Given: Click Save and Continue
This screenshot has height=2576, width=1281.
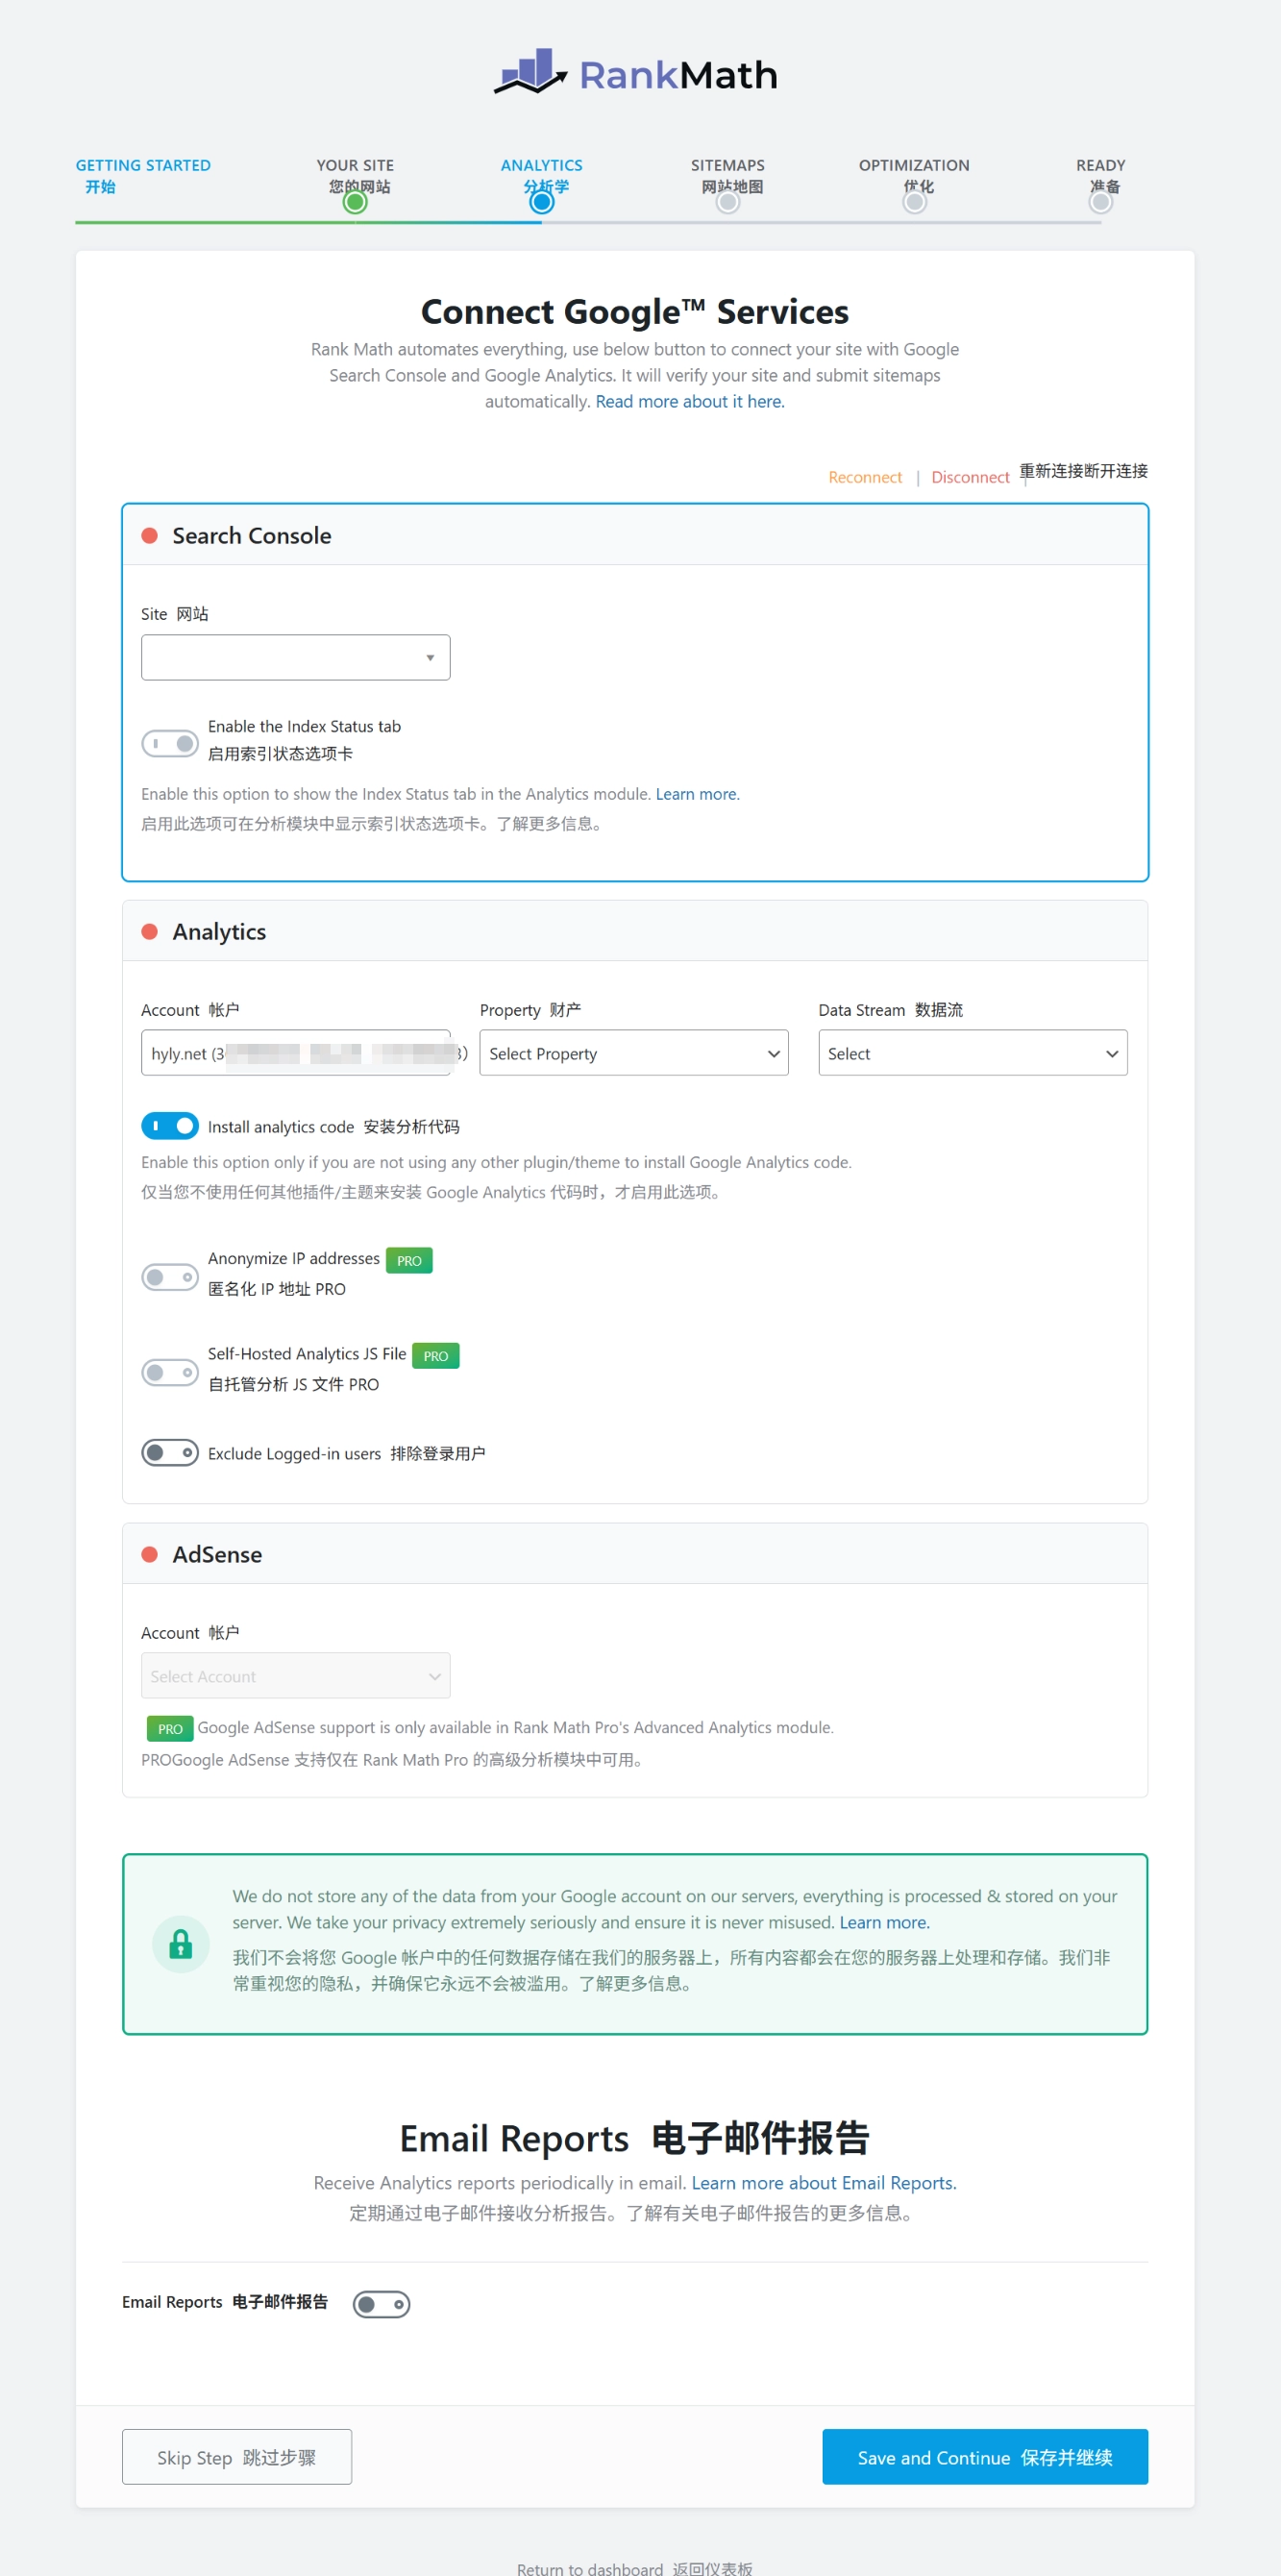Looking at the screenshot, I should (985, 2456).
